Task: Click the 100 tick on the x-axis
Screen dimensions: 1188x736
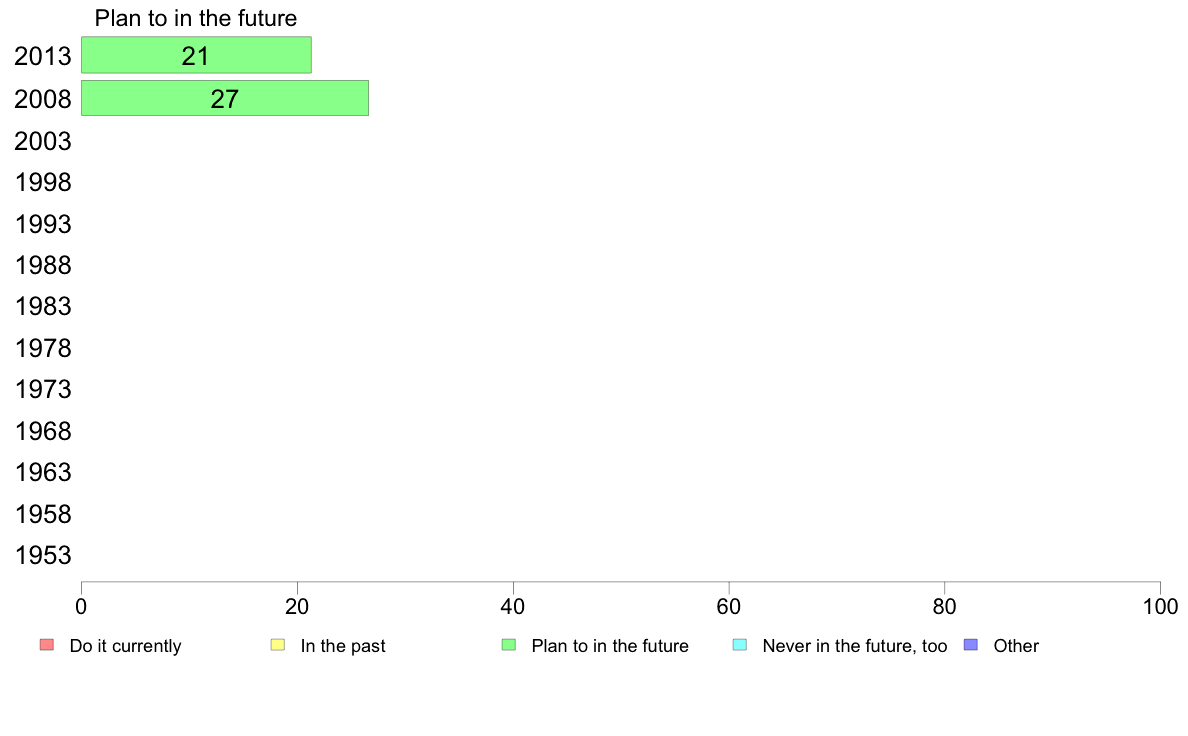Action: [1160, 606]
